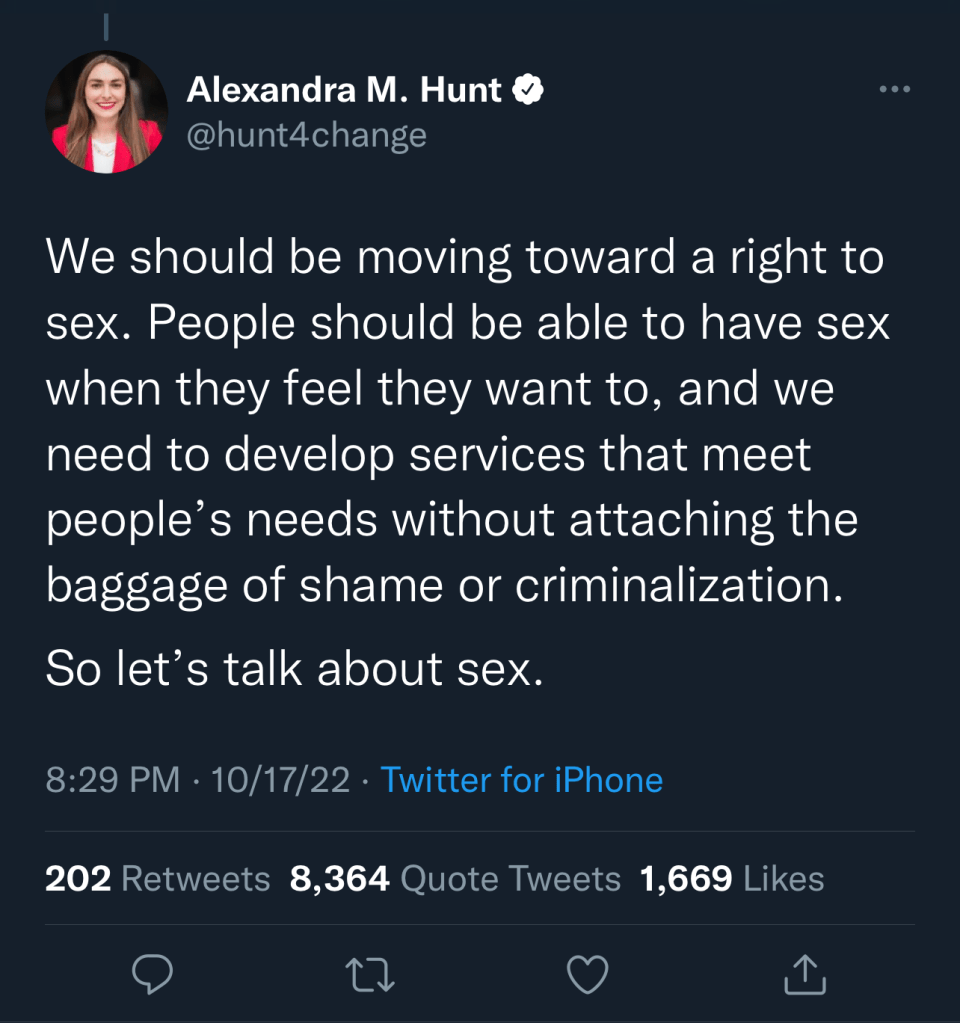The image size is (960, 1023).
Task: Click the Alexandra M. Hunt display name
Action: coord(344,91)
